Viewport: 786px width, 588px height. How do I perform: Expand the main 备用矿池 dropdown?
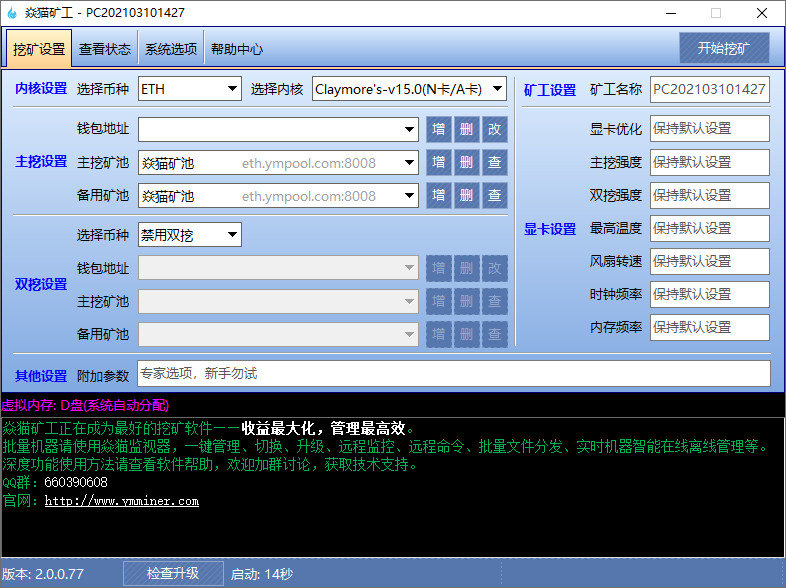(x=278, y=195)
